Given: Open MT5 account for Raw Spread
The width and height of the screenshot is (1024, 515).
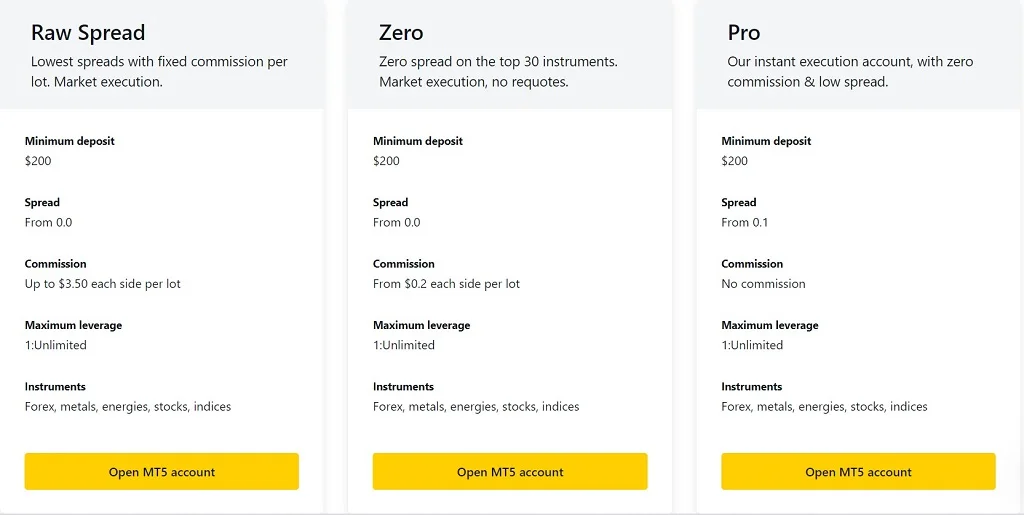Looking at the screenshot, I should (x=161, y=472).
